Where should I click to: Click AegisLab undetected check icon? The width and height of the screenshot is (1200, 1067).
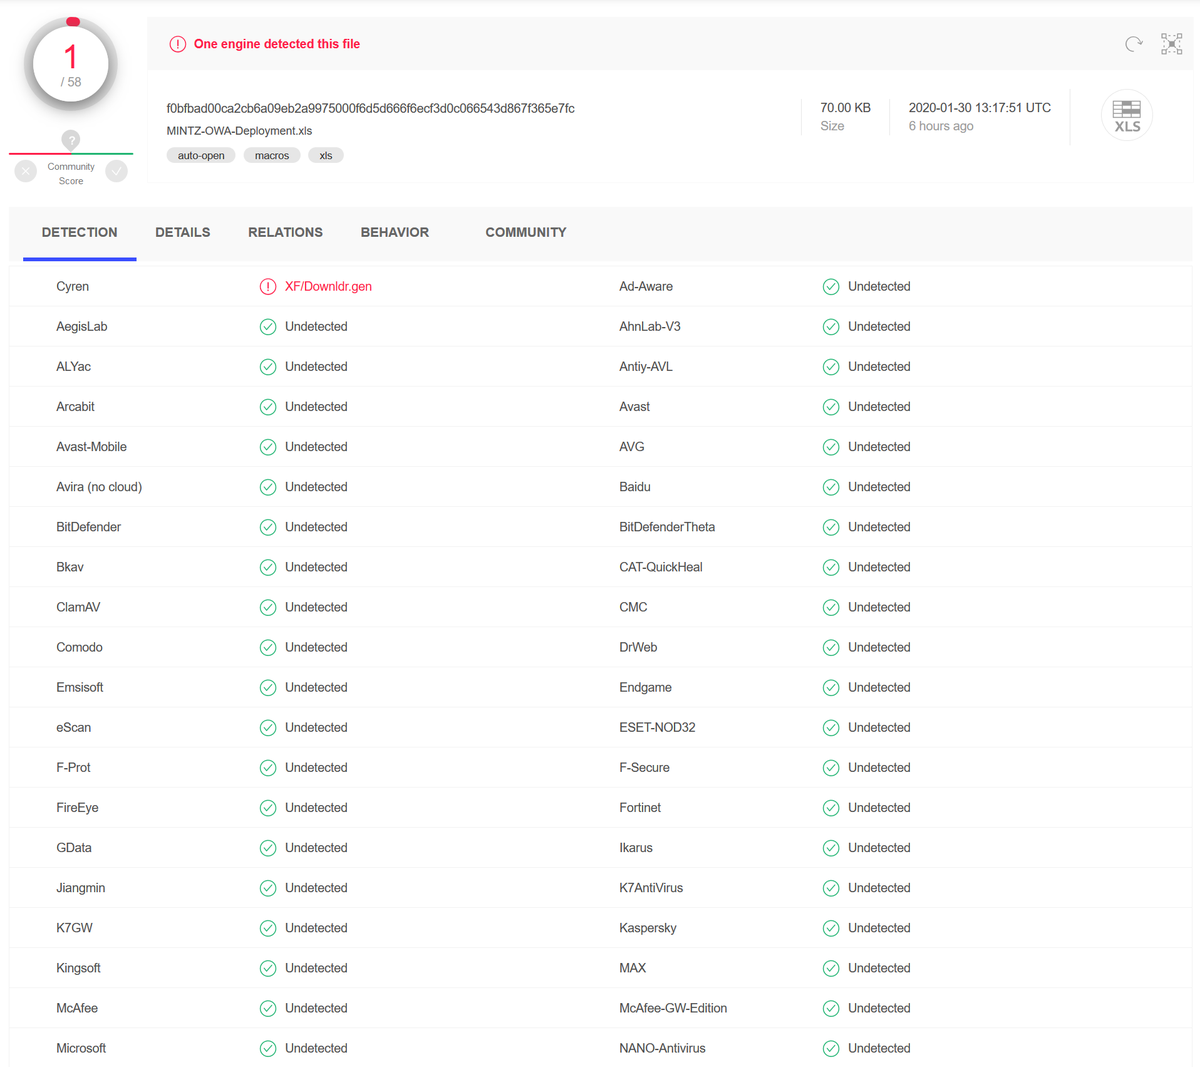click(x=268, y=327)
